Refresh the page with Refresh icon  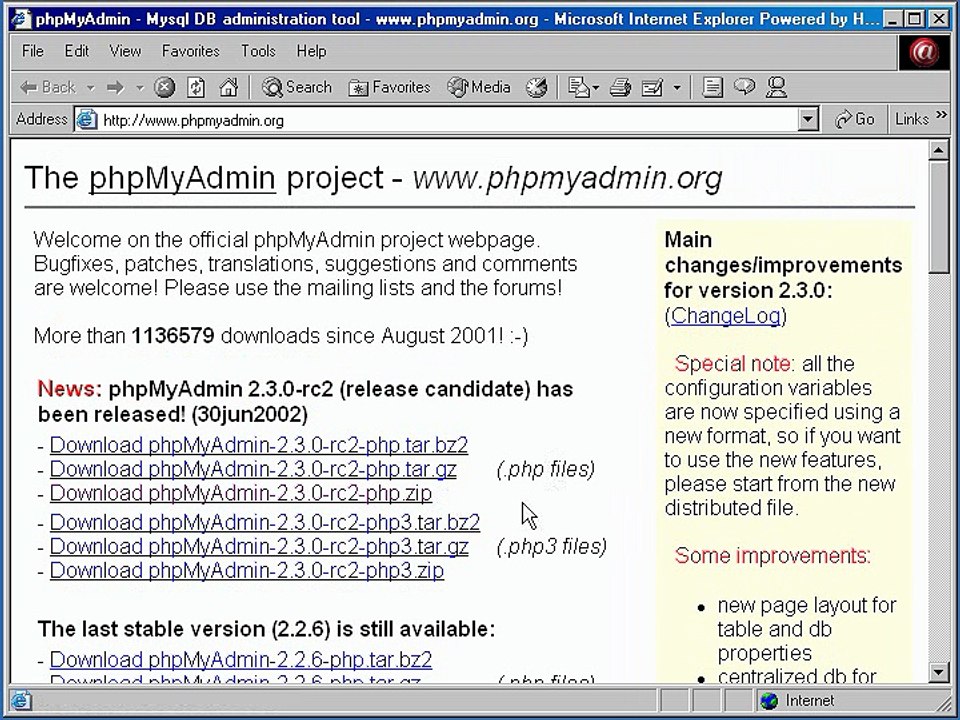point(196,88)
